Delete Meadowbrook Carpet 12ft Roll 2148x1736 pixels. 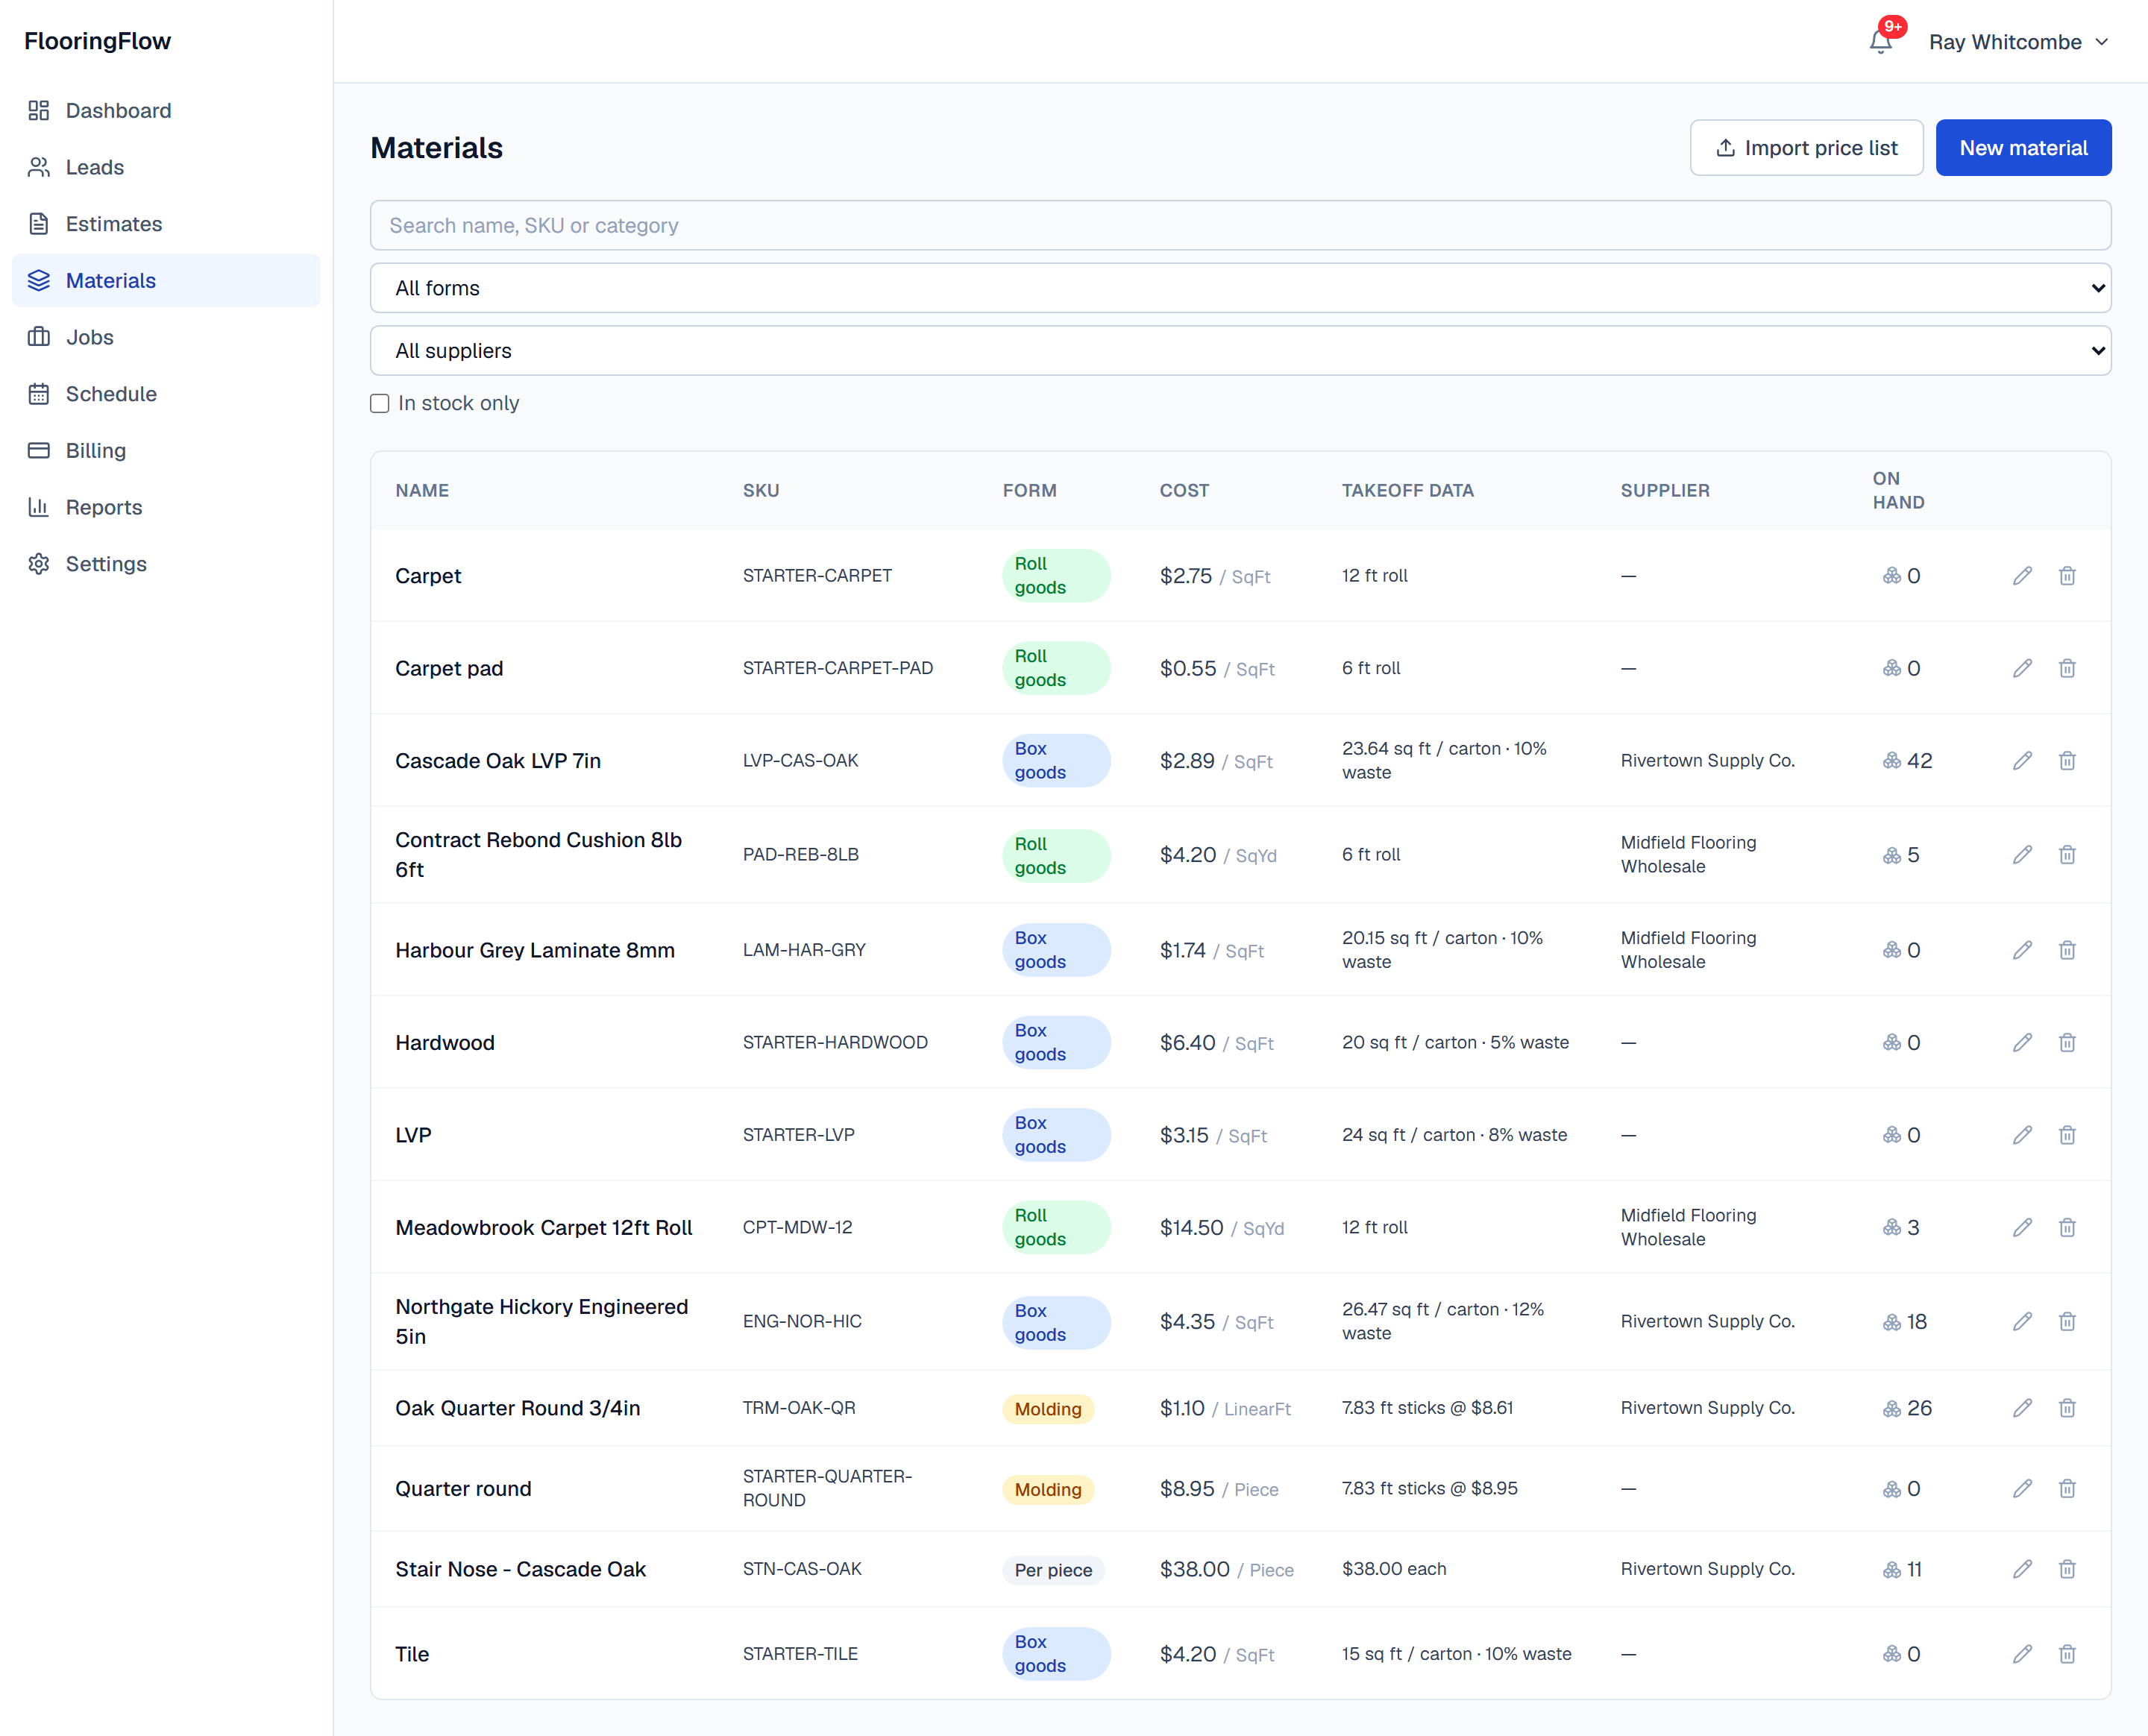[x=2067, y=1228]
